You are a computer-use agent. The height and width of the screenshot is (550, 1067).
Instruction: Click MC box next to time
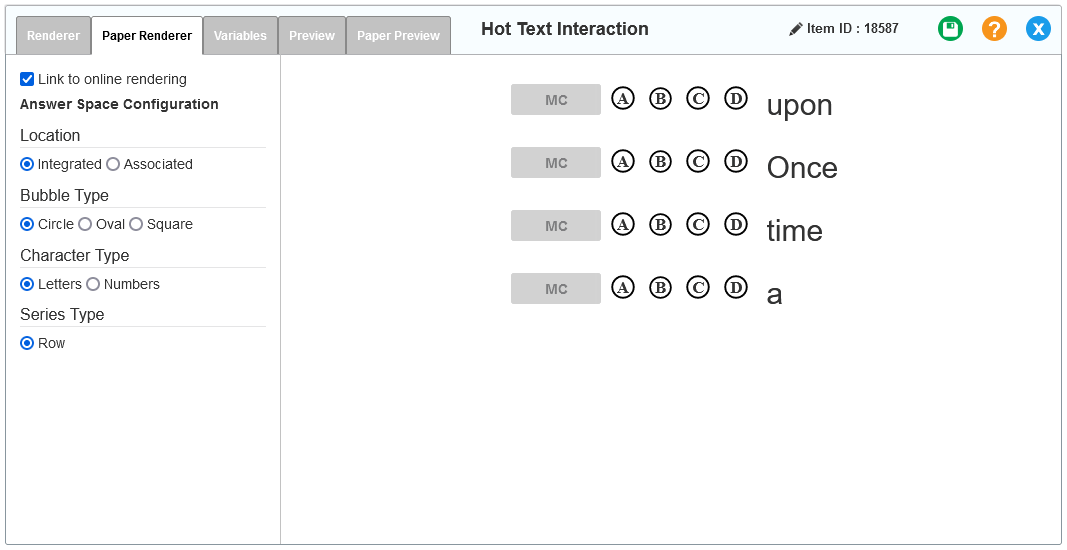click(556, 225)
